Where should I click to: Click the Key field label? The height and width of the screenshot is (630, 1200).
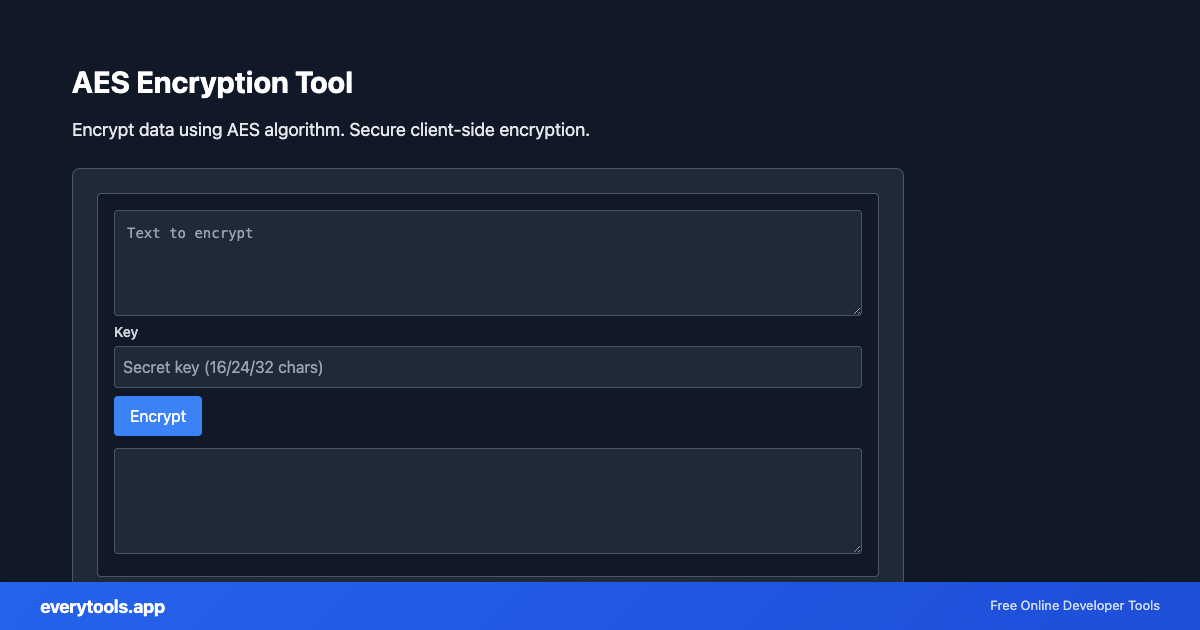126,332
